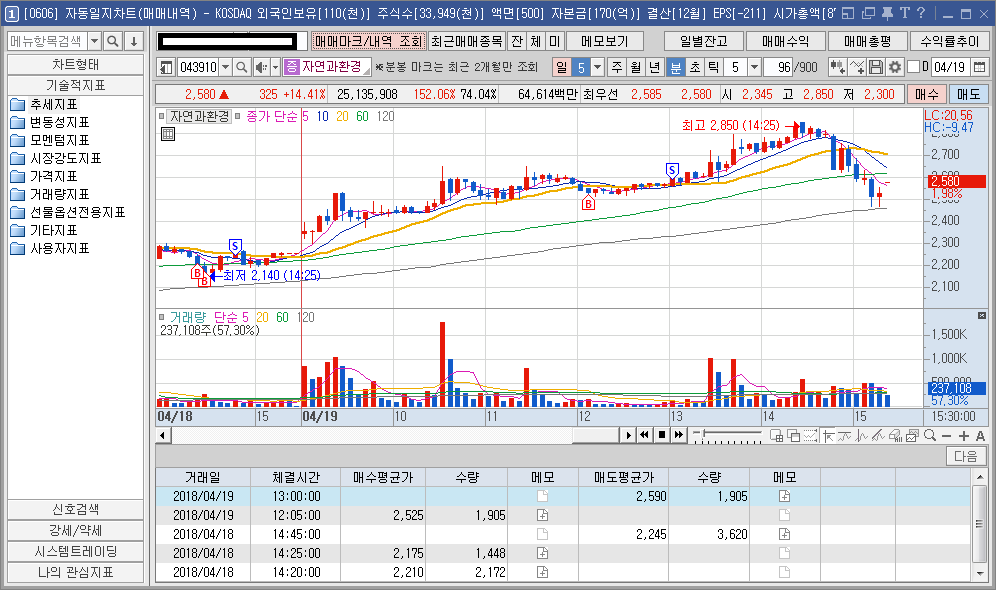Click the eraser delete drawings icon
Image resolution: width=996 pixels, height=590 pixels.
click(x=896, y=435)
